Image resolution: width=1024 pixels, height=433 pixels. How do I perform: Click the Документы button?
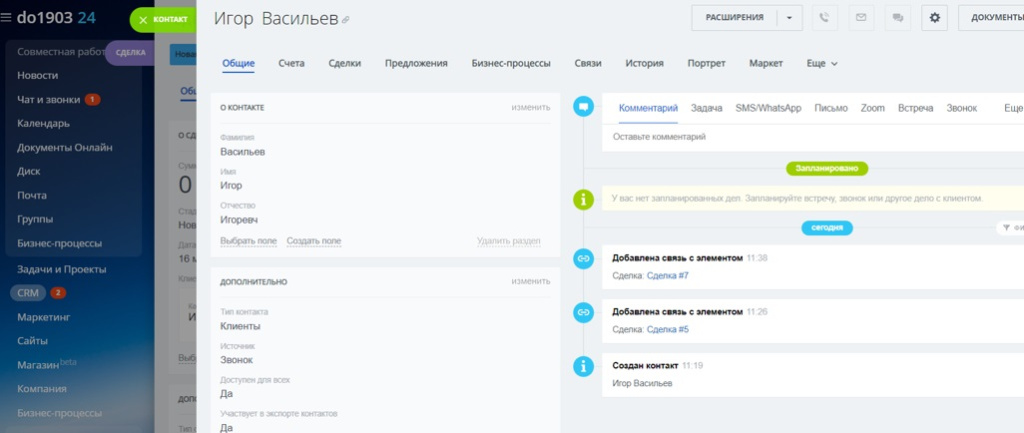(991, 18)
